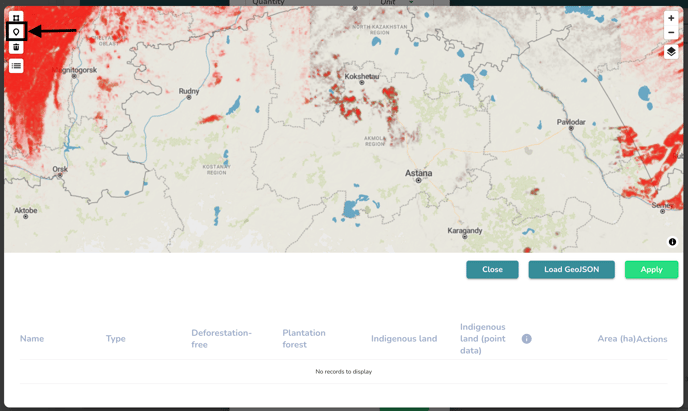Viewport: 688px width, 411px height.
Task: Open the list view icon on map
Action: tap(16, 66)
